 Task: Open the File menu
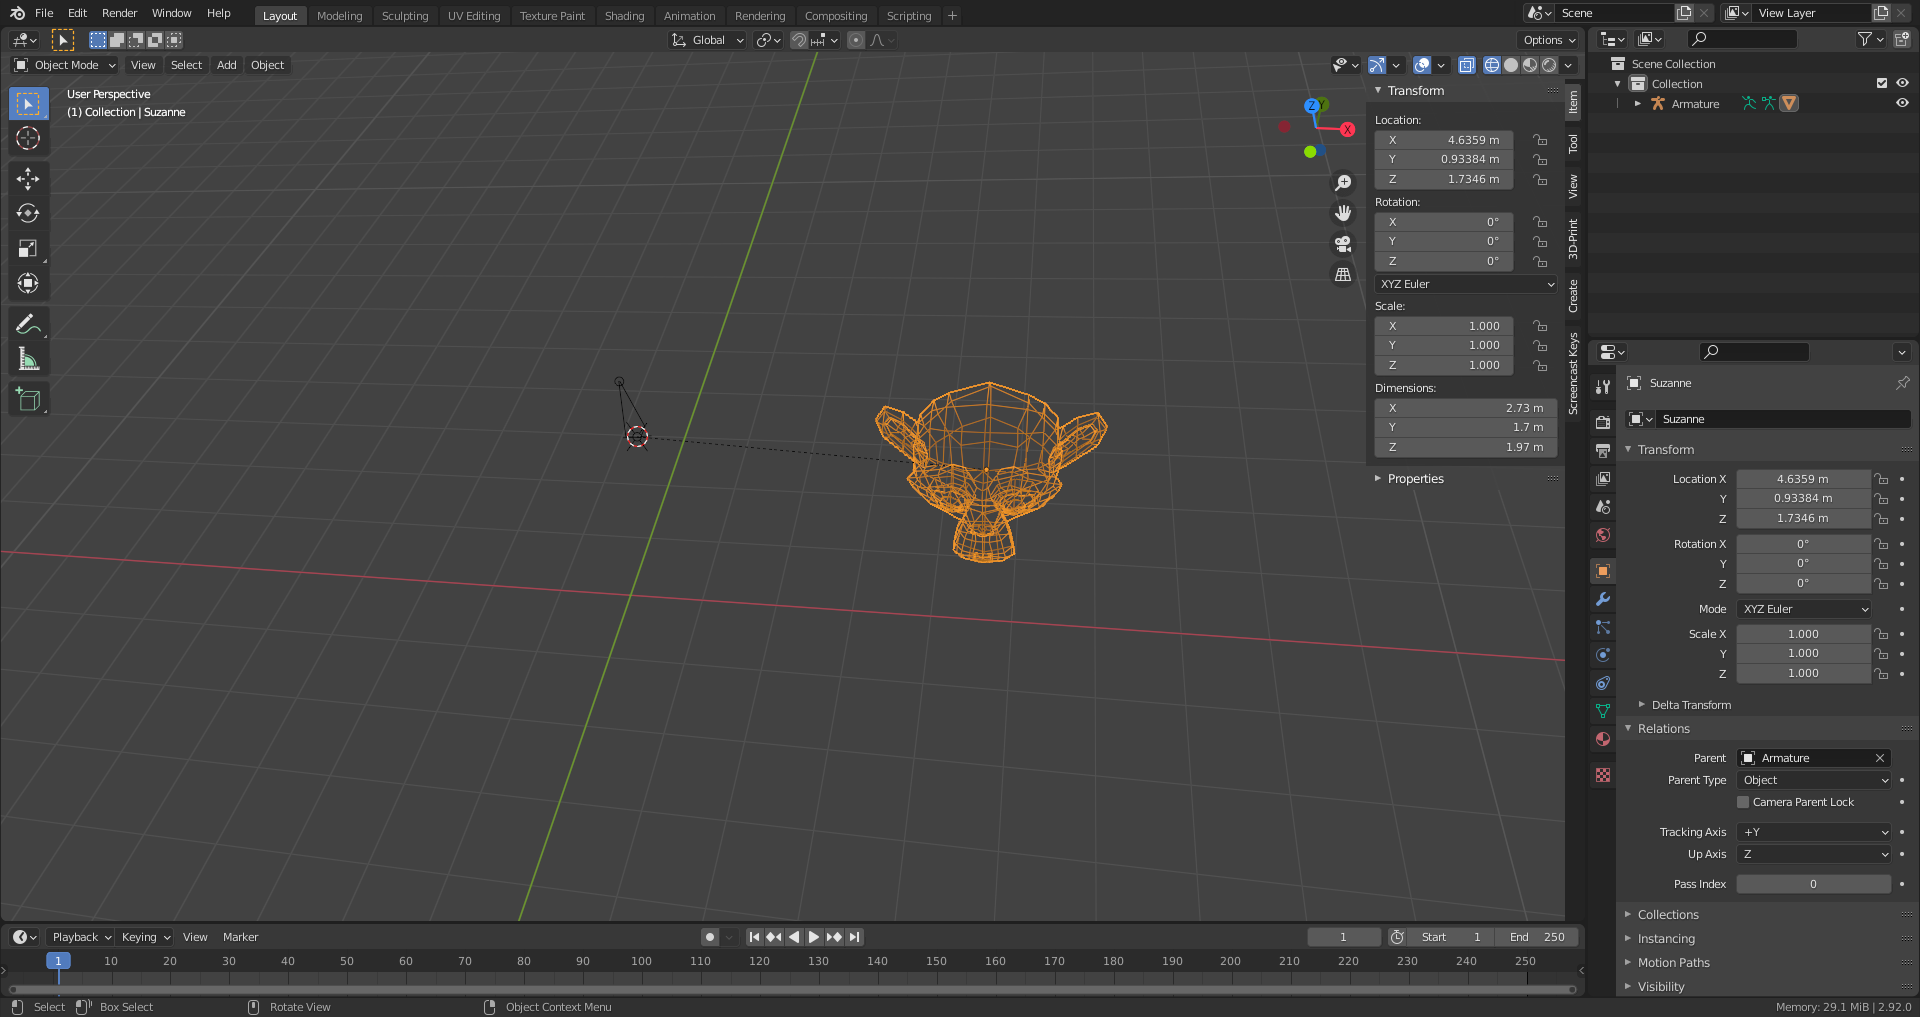point(44,13)
